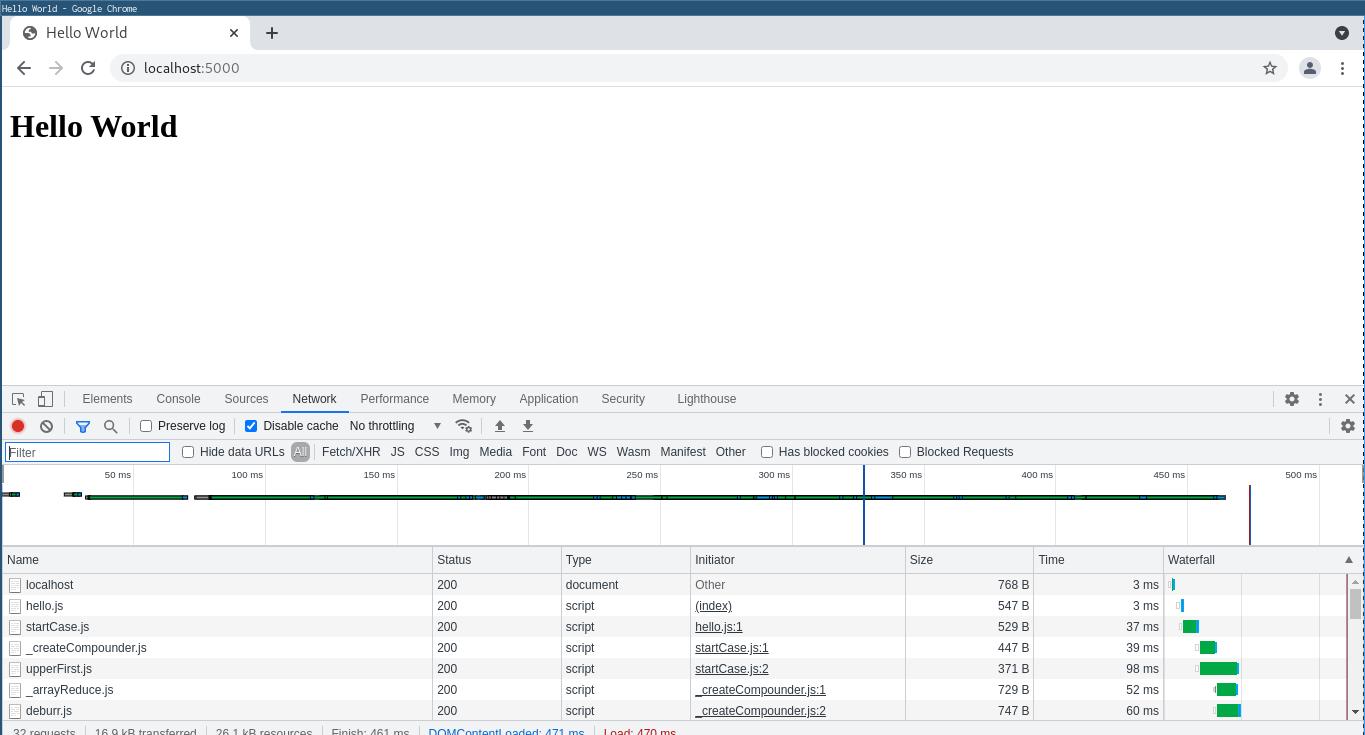Open the Sources tab
The image size is (1365, 735).
pos(246,399)
